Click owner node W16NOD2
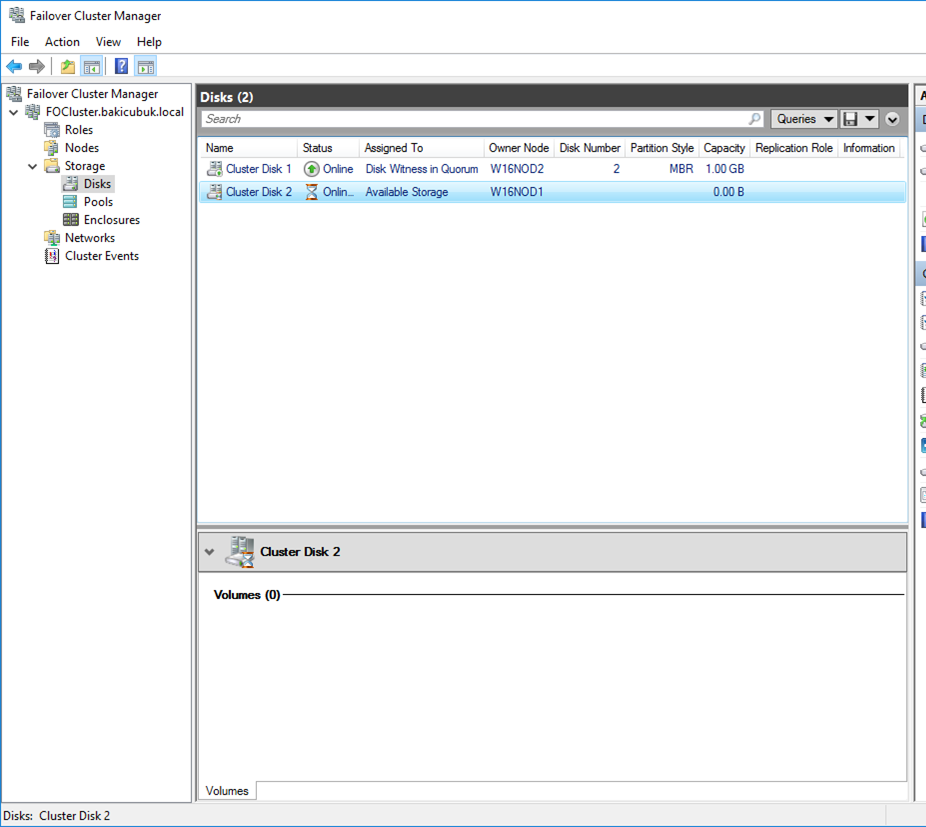Viewport: 926px width, 827px height. point(517,169)
